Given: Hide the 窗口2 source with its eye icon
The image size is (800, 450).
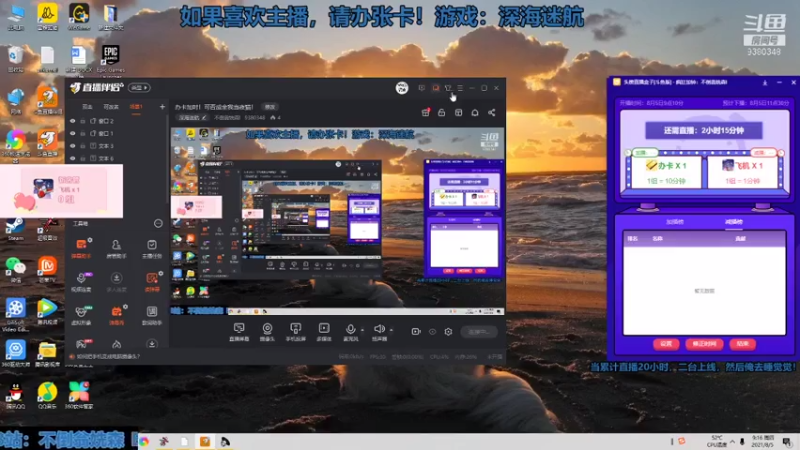Looking at the screenshot, I should (72, 121).
